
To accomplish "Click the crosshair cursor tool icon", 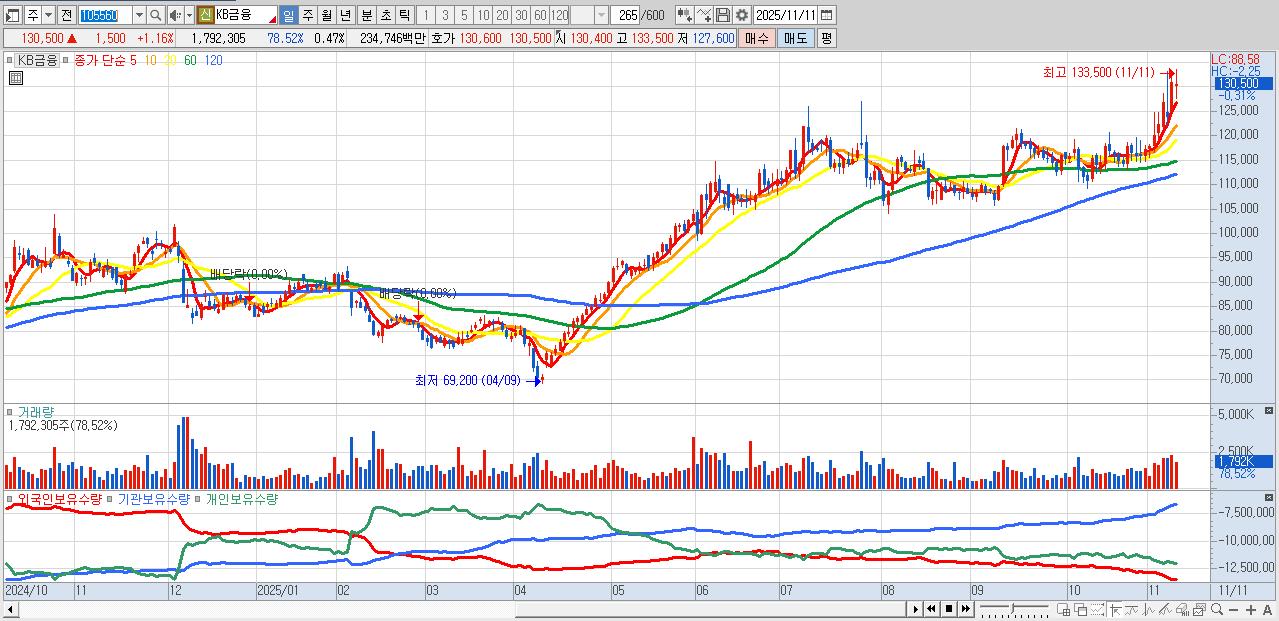I will click(x=1115, y=609).
